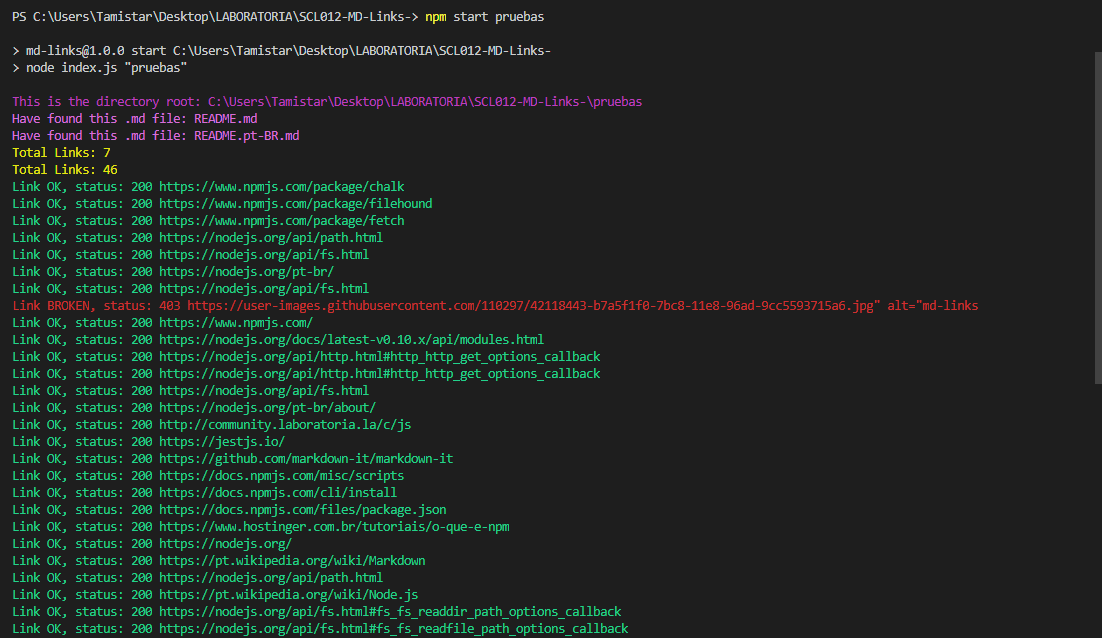This screenshot has height=638, width=1102.
Task: Open the https://www.npmjs.com/ homepage link
Action: (235, 323)
